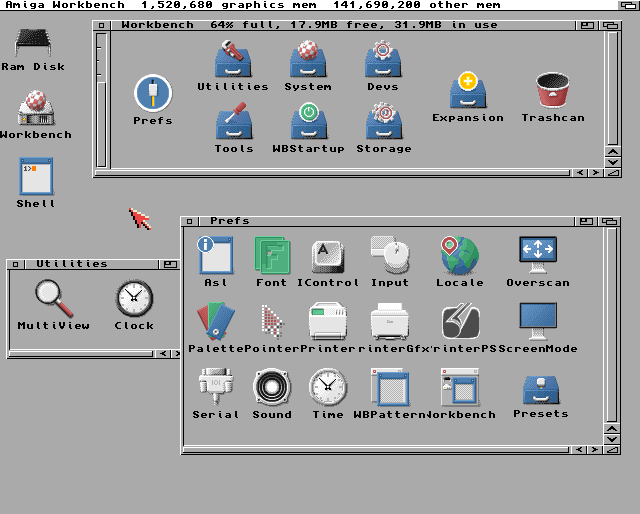
Task: Open the Sound preferences icon
Action: 271,388
